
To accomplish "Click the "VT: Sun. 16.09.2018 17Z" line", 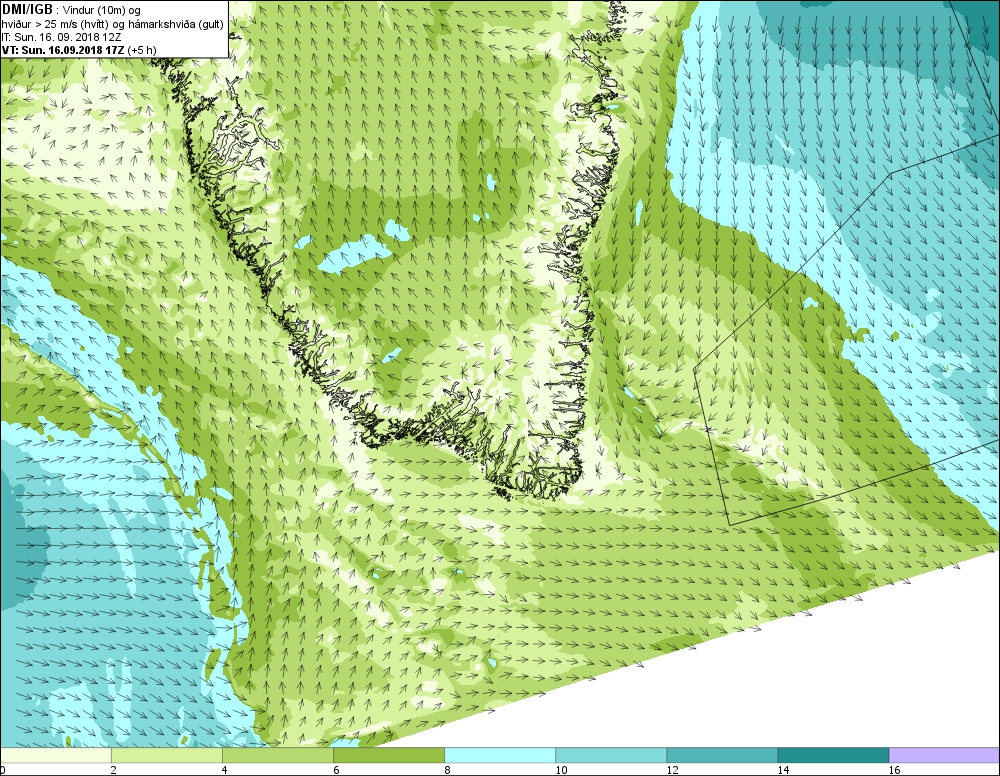I will tap(63, 50).
